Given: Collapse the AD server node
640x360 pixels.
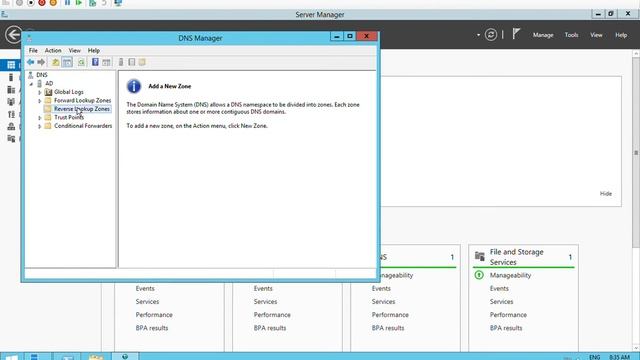Looking at the screenshot, I should click(x=31, y=84).
